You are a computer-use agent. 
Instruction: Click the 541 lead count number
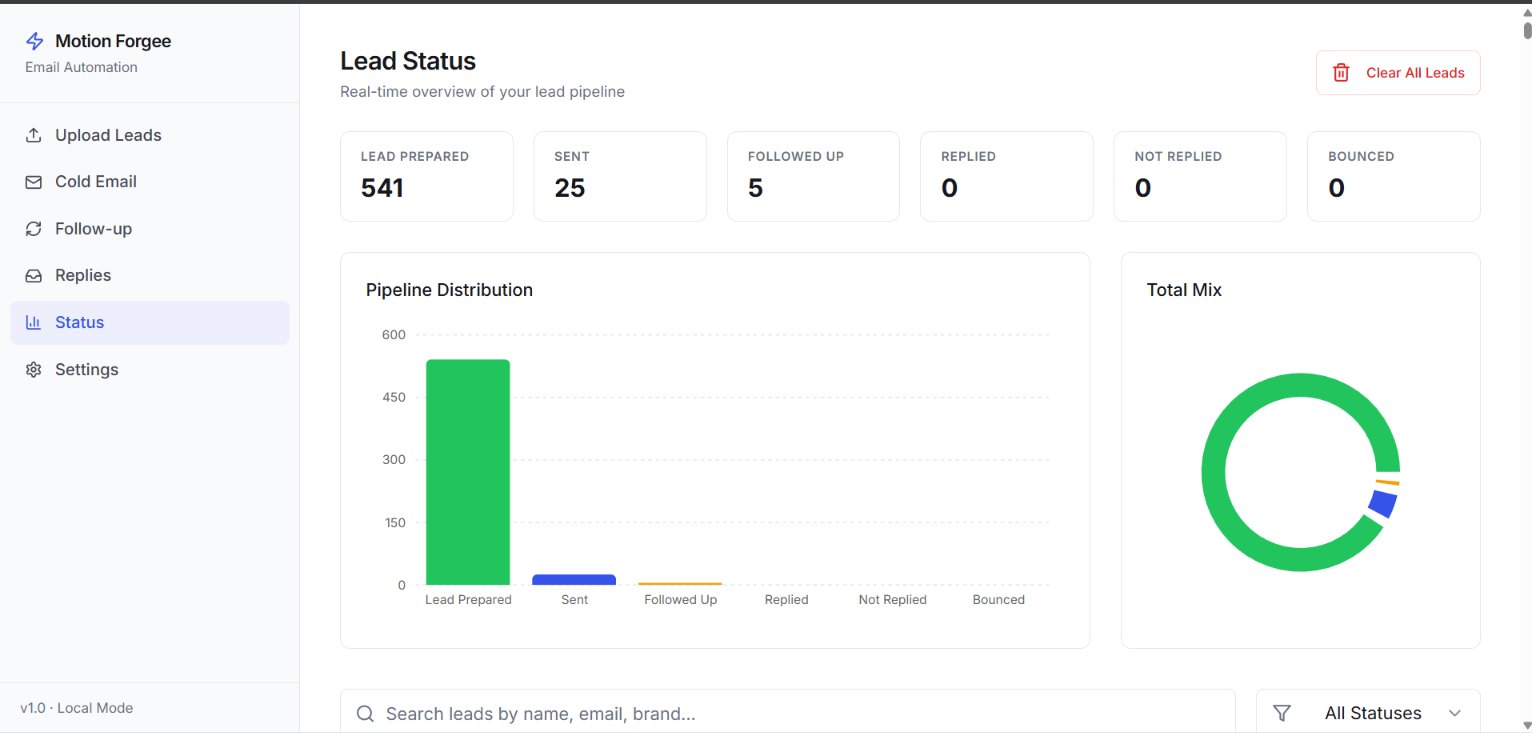point(382,188)
